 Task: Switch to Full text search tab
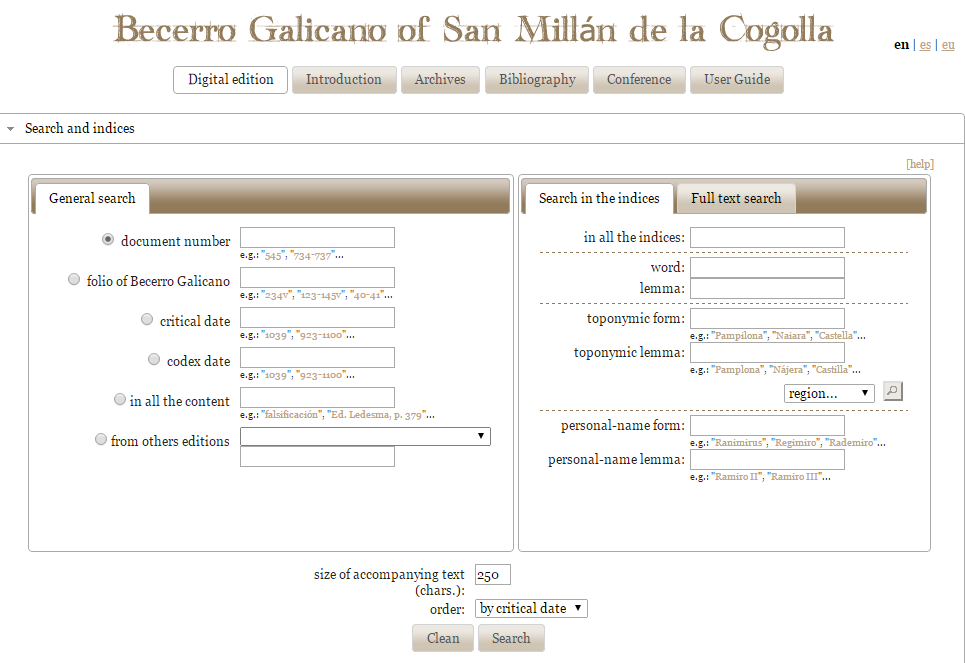(736, 198)
